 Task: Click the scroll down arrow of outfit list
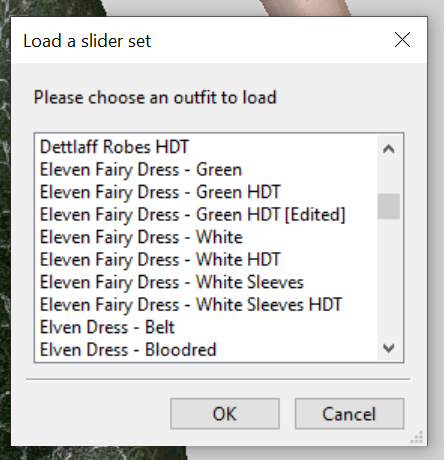pos(389,348)
